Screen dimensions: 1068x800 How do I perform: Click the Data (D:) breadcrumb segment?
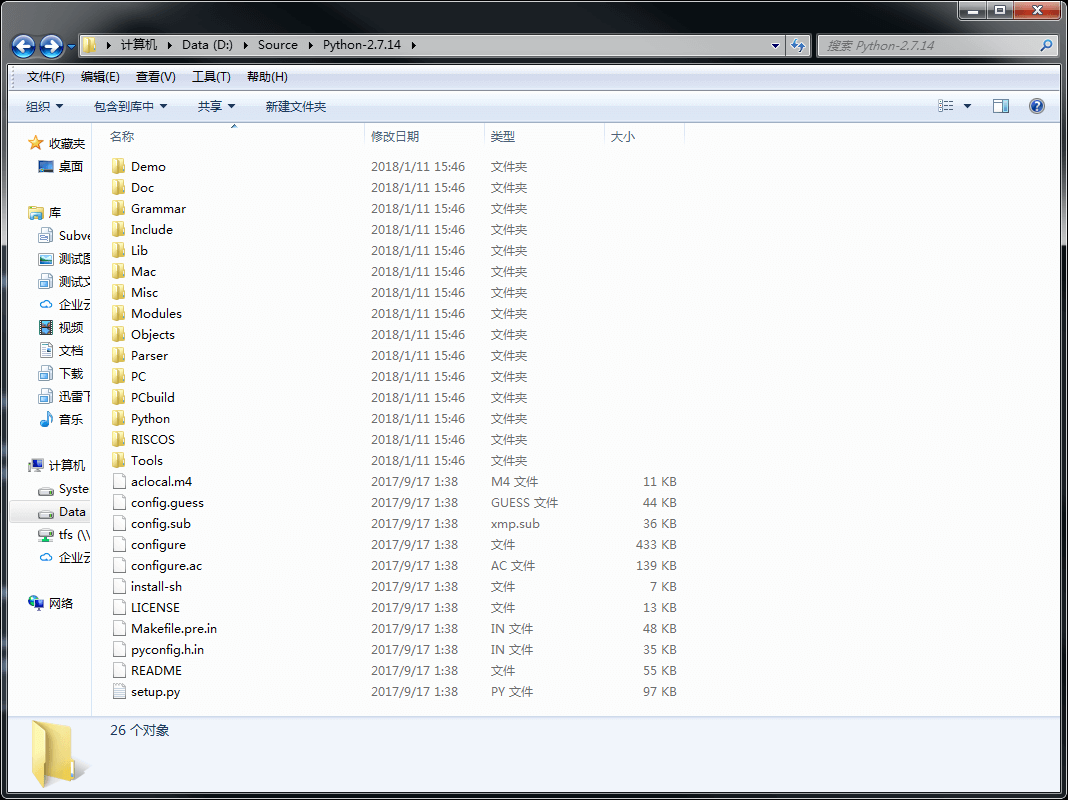[x=207, y=45]
